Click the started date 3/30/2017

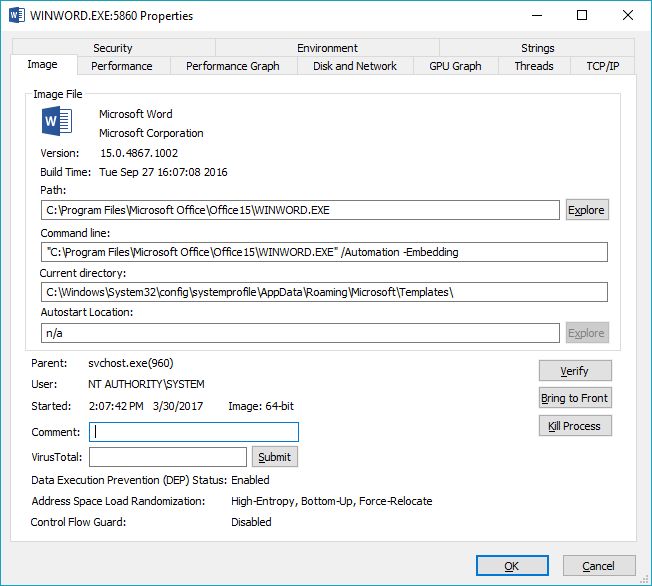[x=178, y=406]
